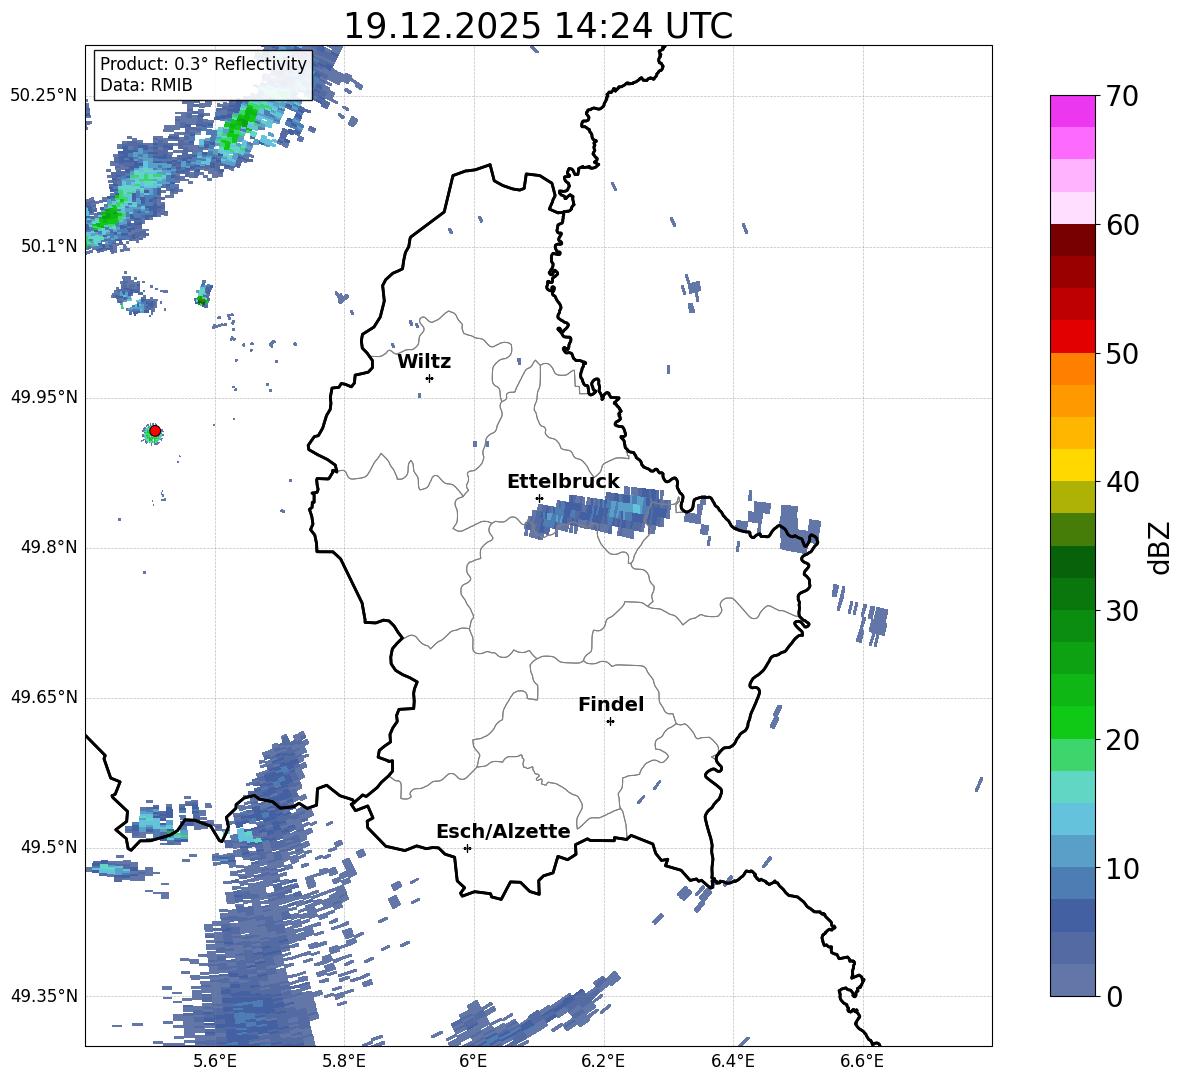This screenshot has width=1184, height=1081.
Task: Click the 0 colorbar tick label
Action: click(1114, 996)
